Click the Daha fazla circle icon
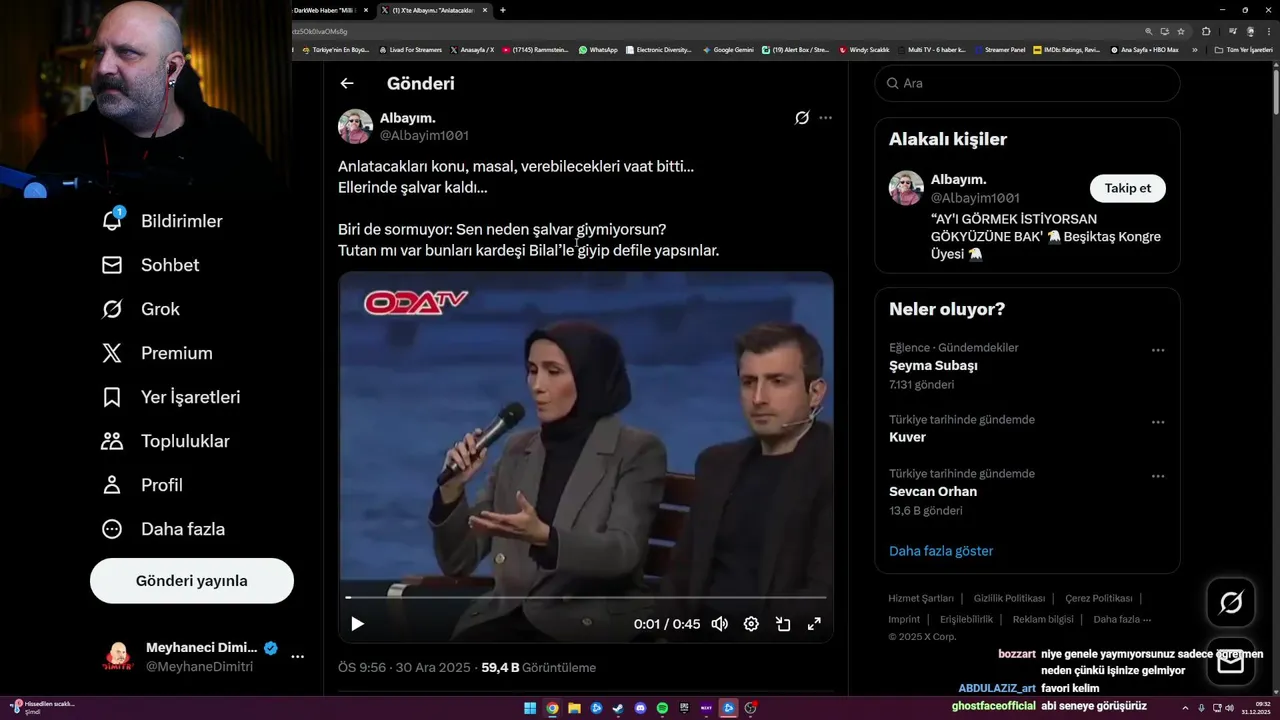The image size is (1280, 720). pos(112,529)
